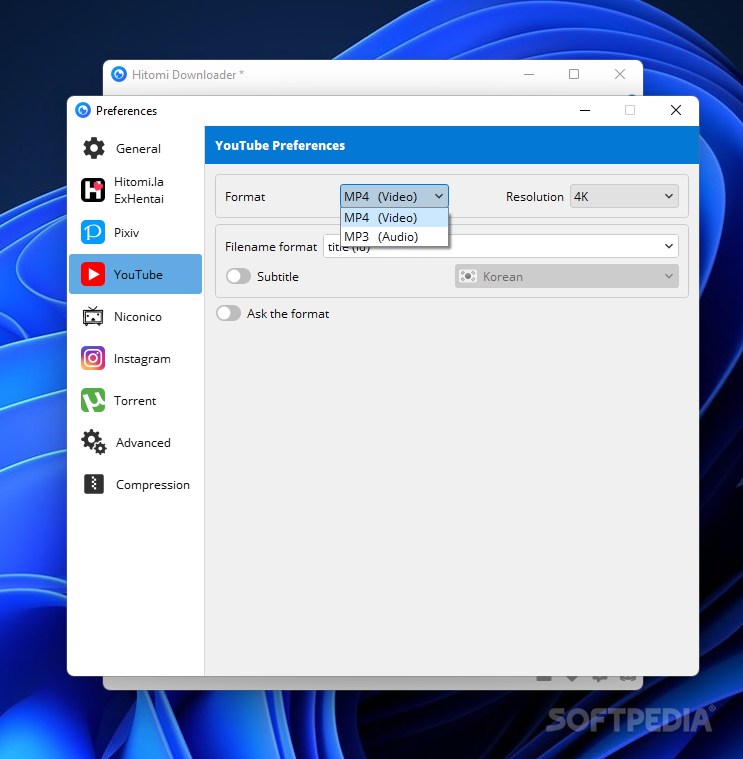Image resolution: width=743 pixels, height=759 pixels.
Task: Click the YouTube play icon in sidebar
Action: tap(93, 274)
